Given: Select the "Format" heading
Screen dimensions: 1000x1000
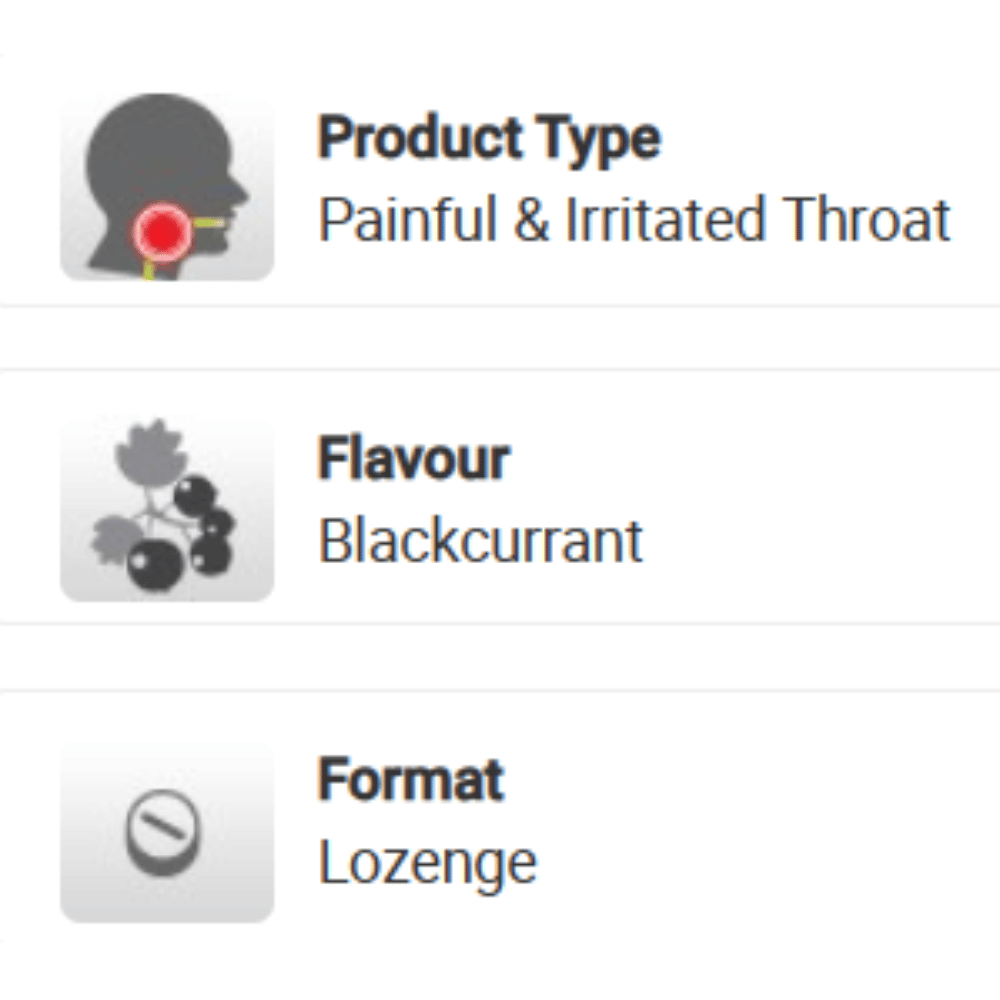Looking at the screenshot, I should pos(410,779).
